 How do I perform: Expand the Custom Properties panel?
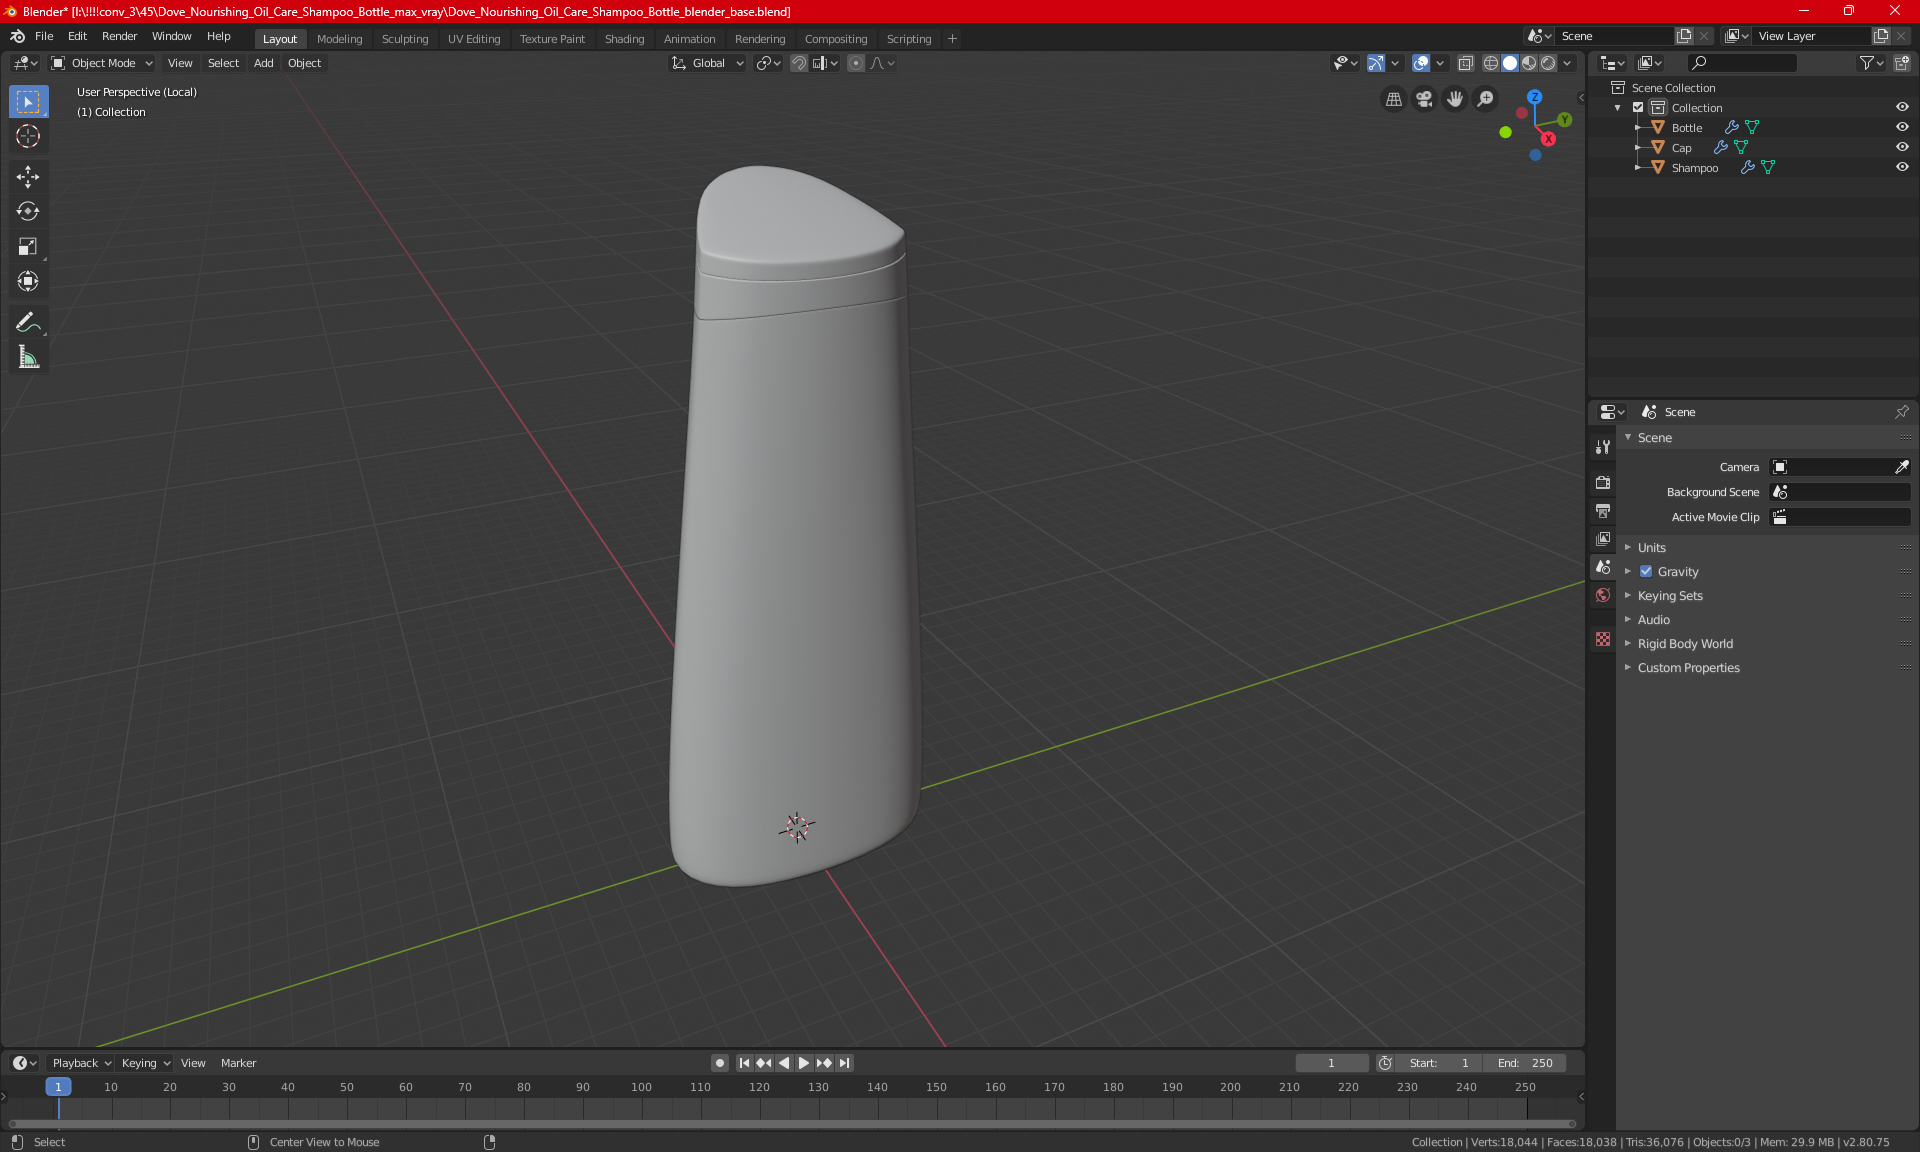(x=1688, y=668)
